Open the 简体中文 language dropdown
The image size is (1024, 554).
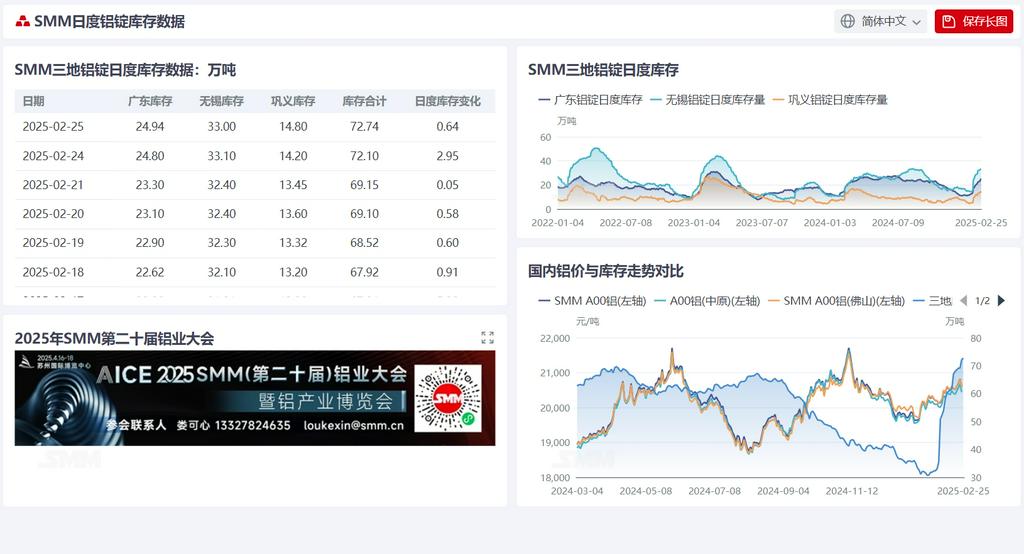tap(881, 22)
